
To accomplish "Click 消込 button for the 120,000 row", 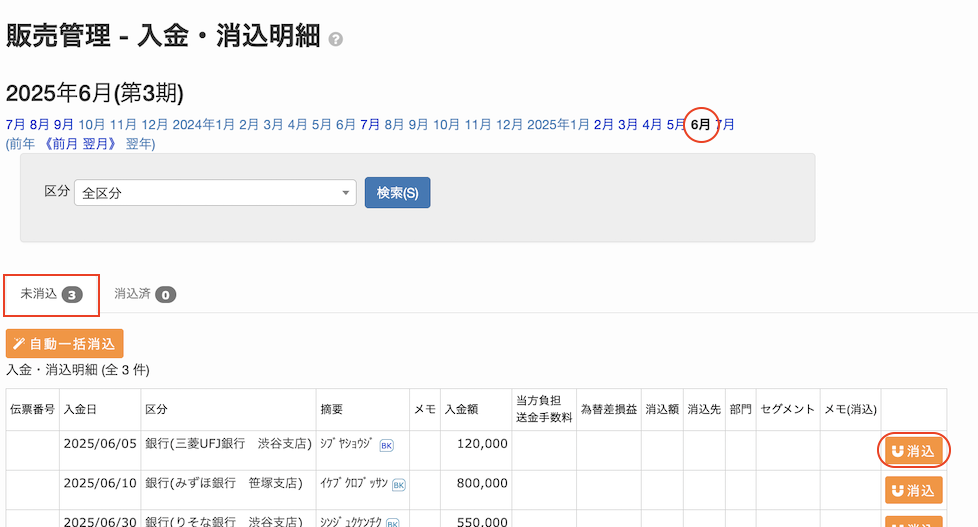I will tap(914, 451).
